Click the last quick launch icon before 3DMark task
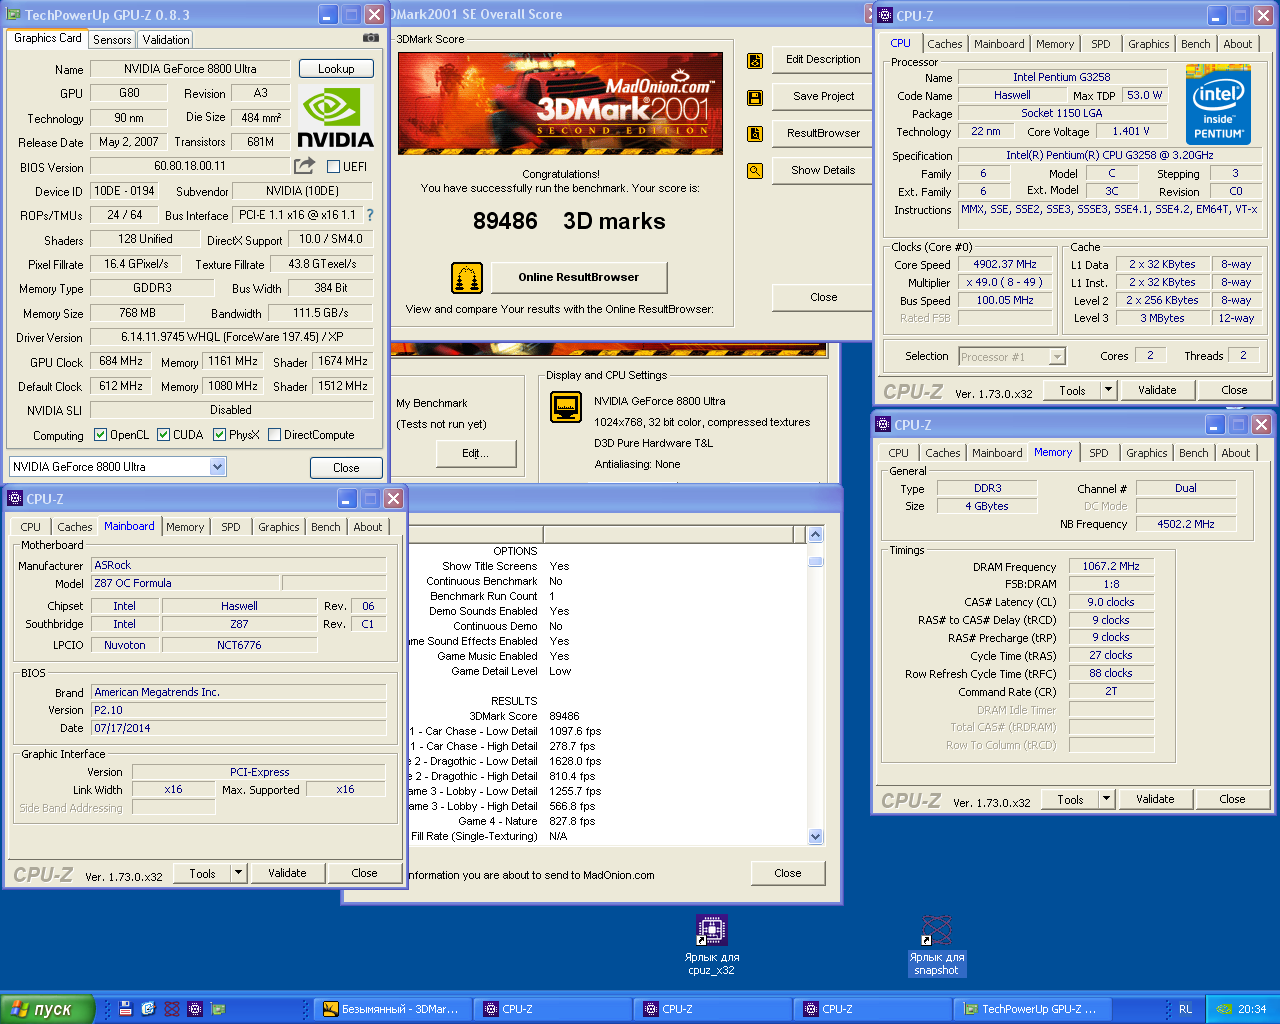 [x=219, y=1009]
